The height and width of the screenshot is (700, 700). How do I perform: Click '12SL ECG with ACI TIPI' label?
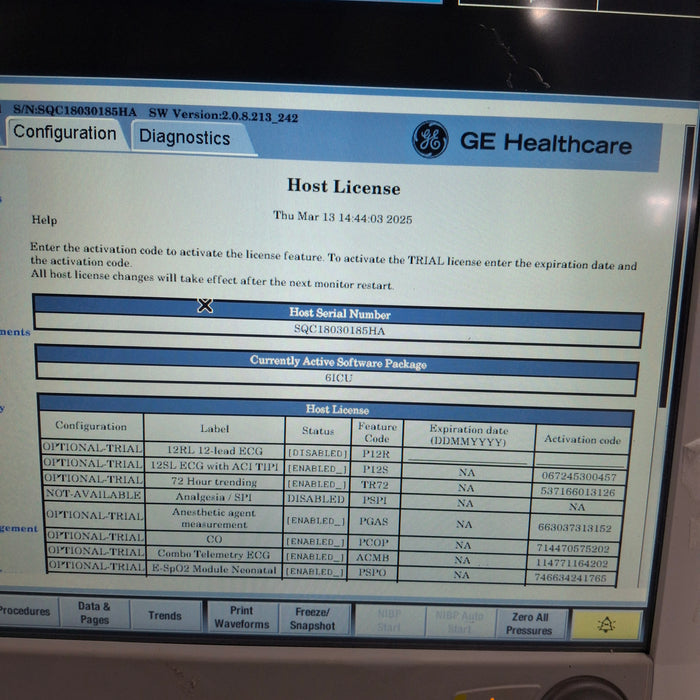(x=214, y=466)
